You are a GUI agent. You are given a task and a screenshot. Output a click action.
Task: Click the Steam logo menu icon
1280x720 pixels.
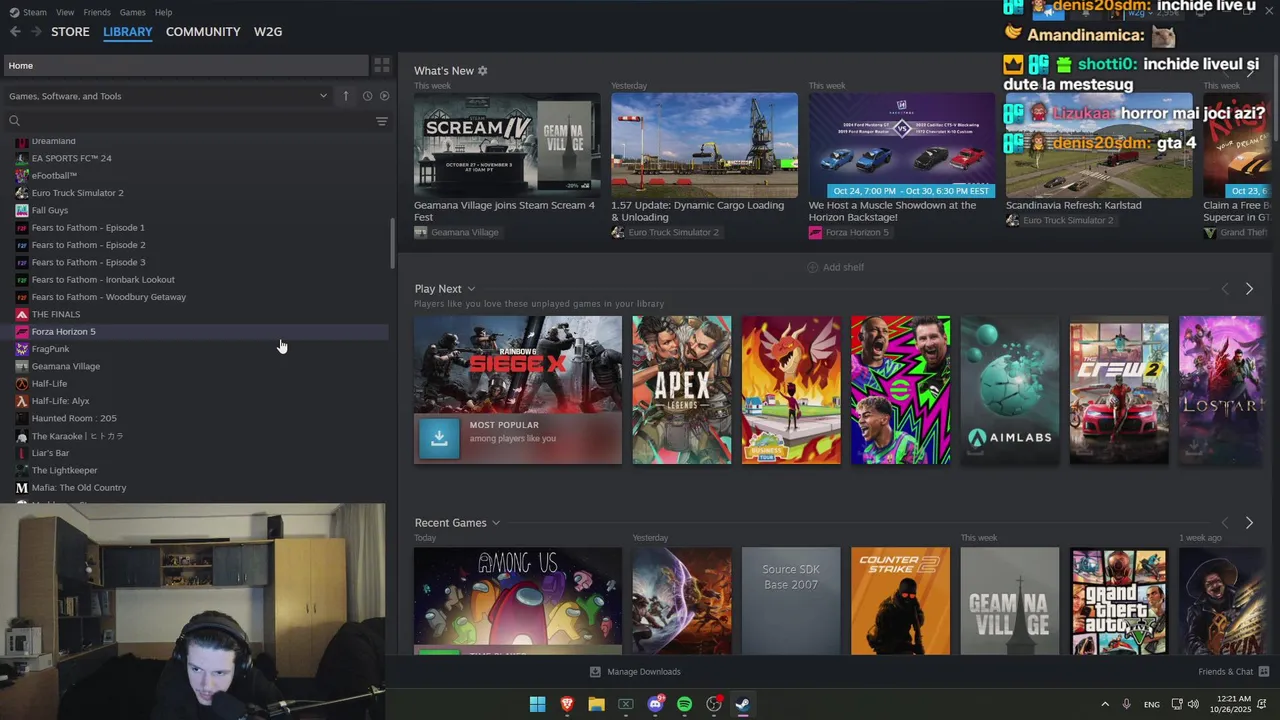coord(14,12)
